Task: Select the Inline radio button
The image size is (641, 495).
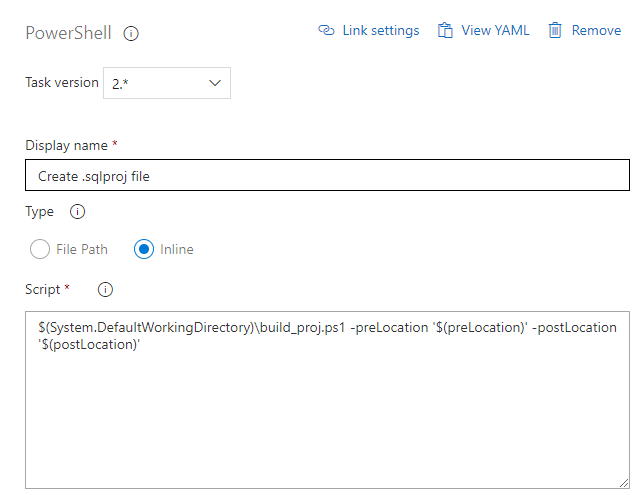Action: (x=143, y=249)
